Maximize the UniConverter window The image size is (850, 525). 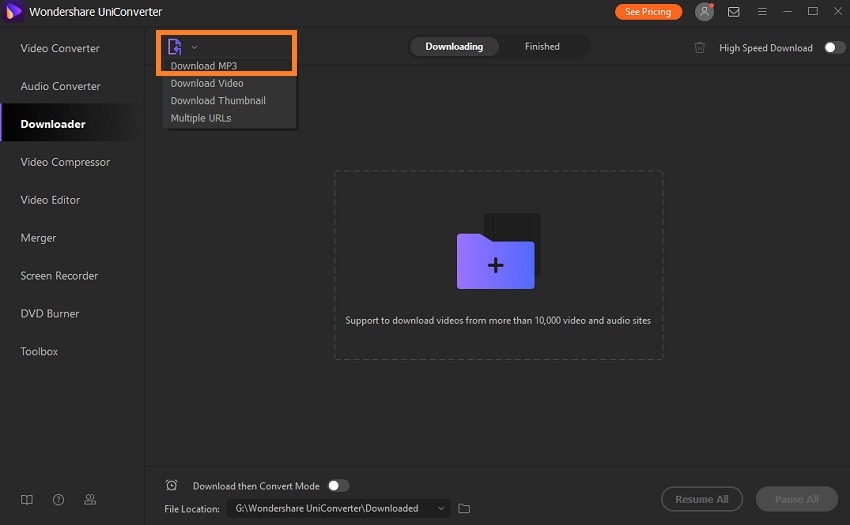[x=813, y=11]
